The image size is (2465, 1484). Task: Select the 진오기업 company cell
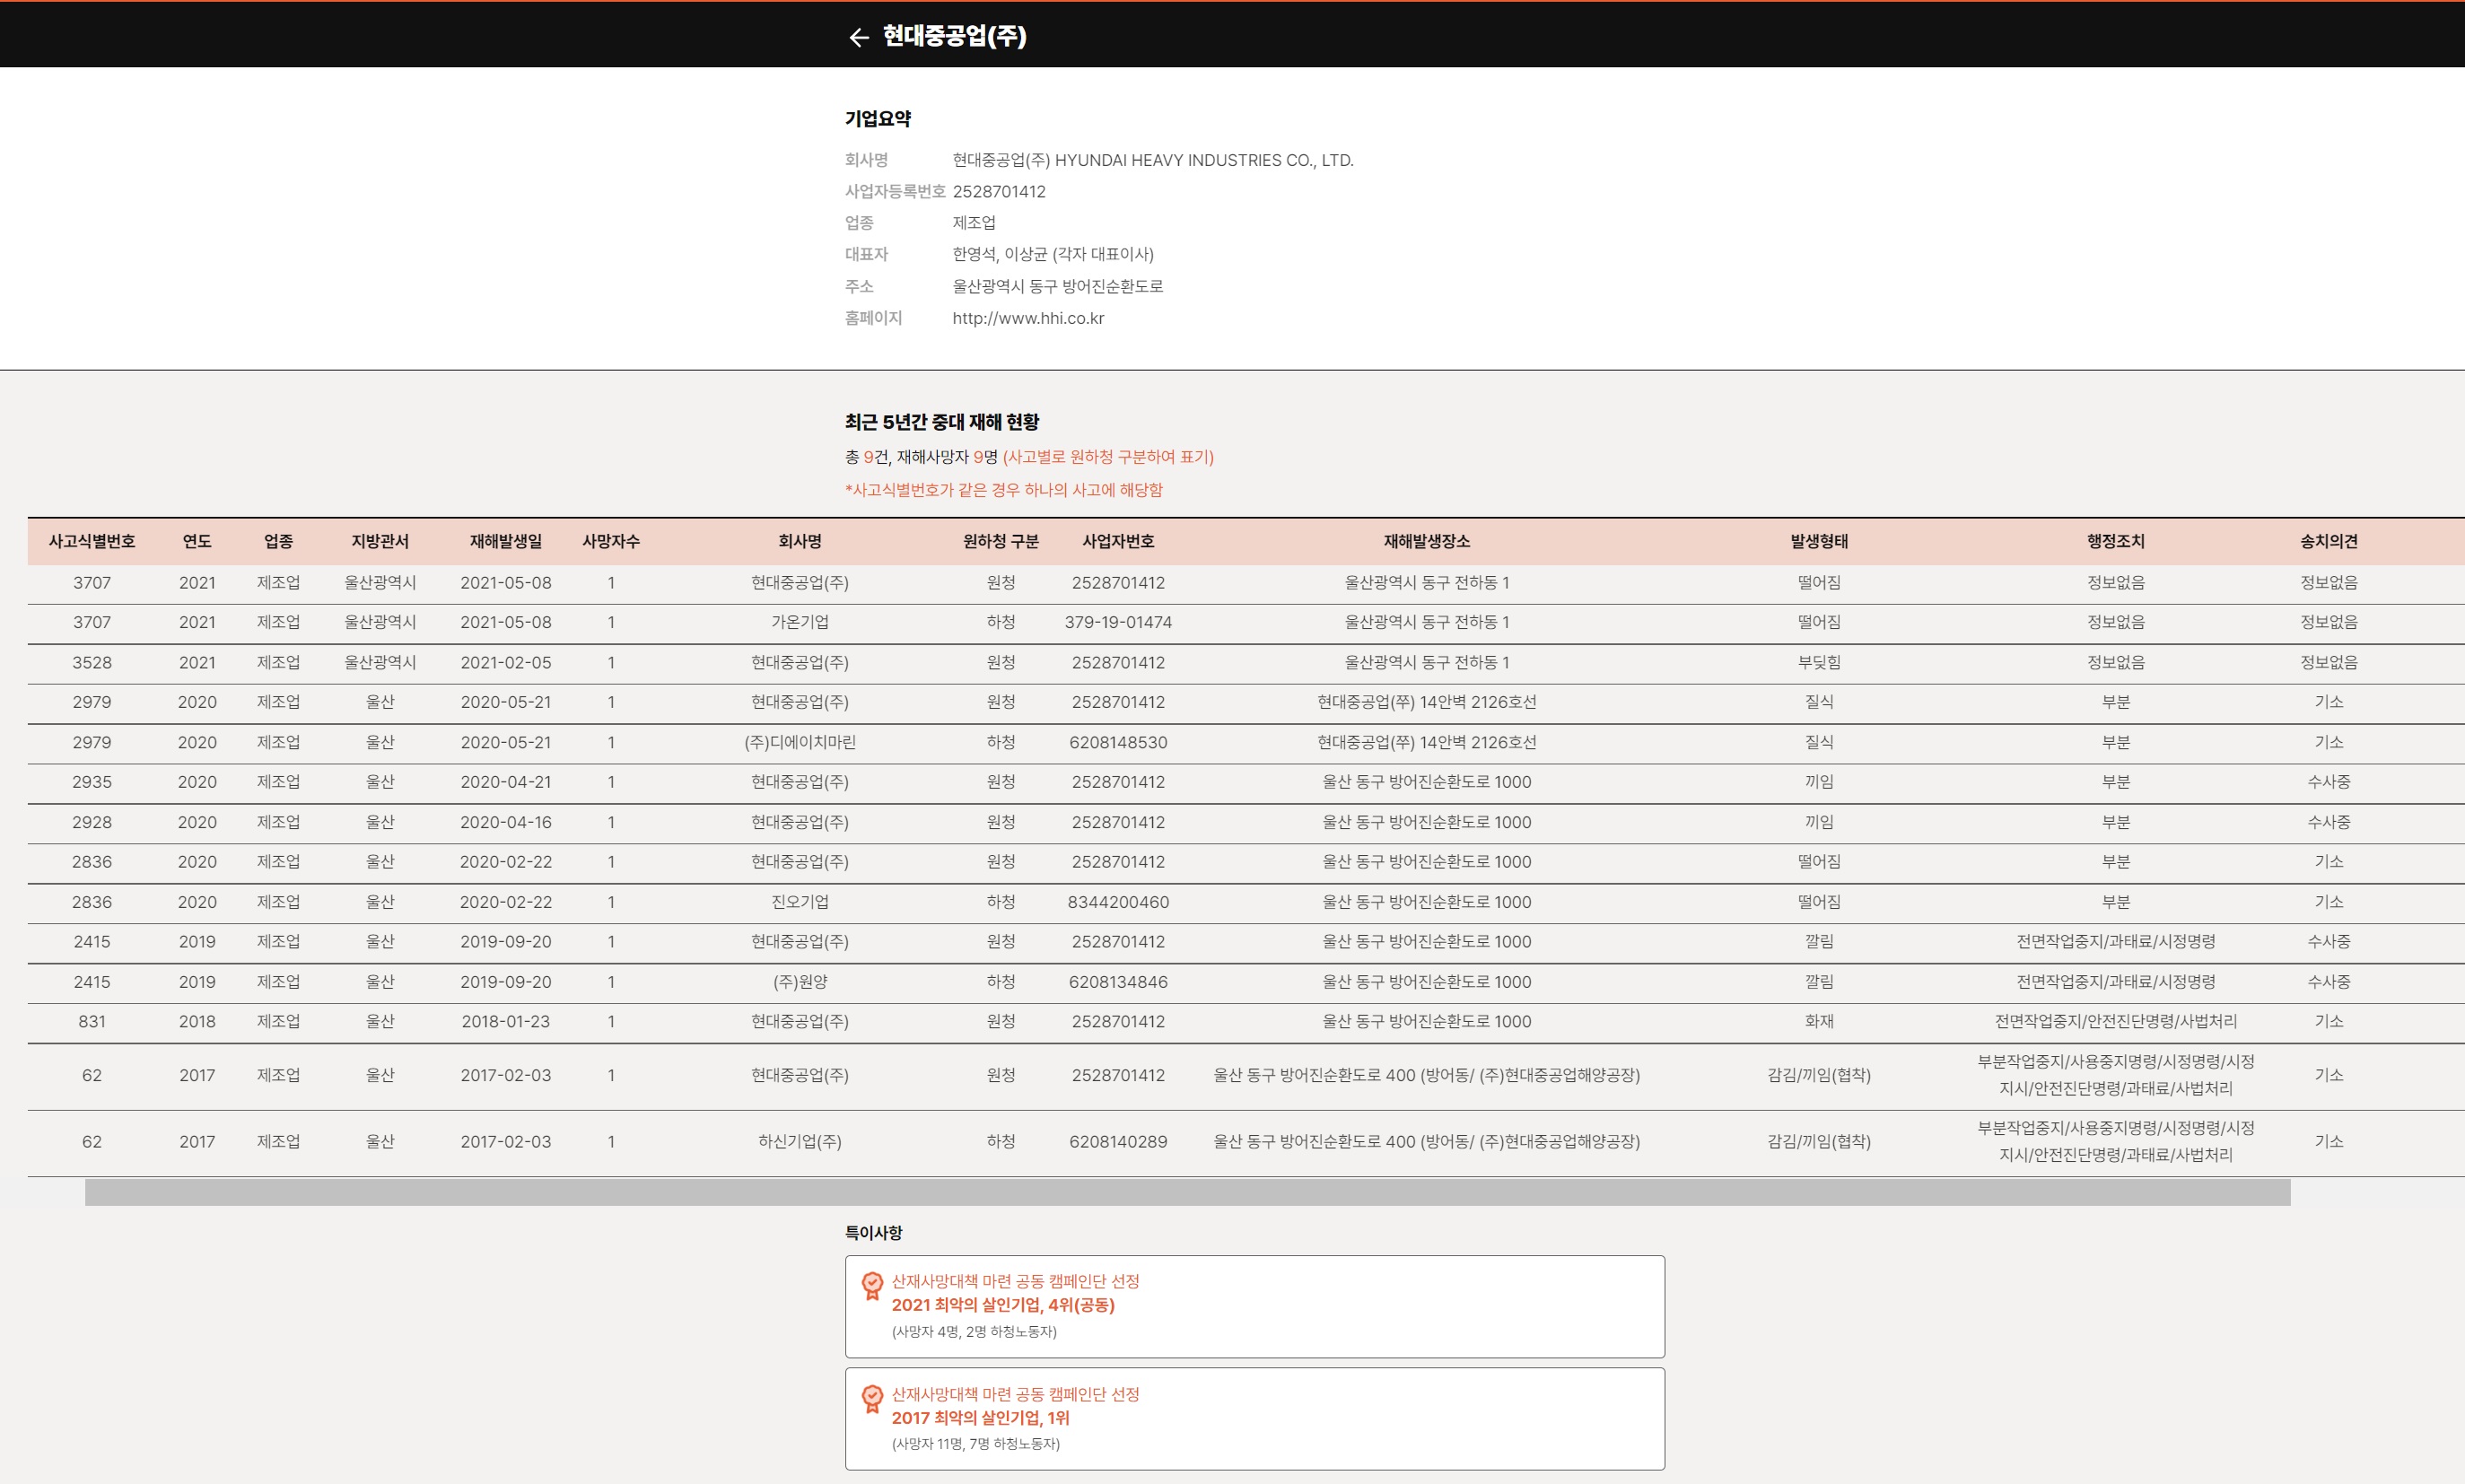(799, 902)
